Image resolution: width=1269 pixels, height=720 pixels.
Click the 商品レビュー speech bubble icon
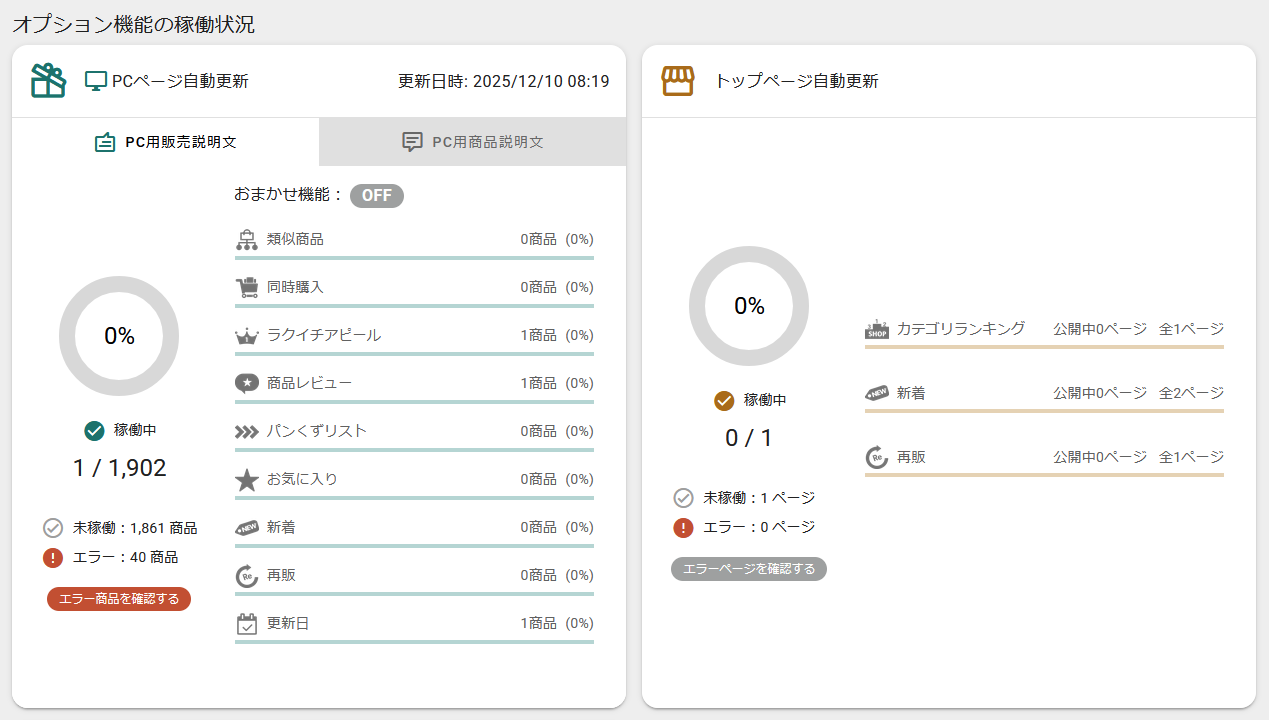click(x=247, y=383)
